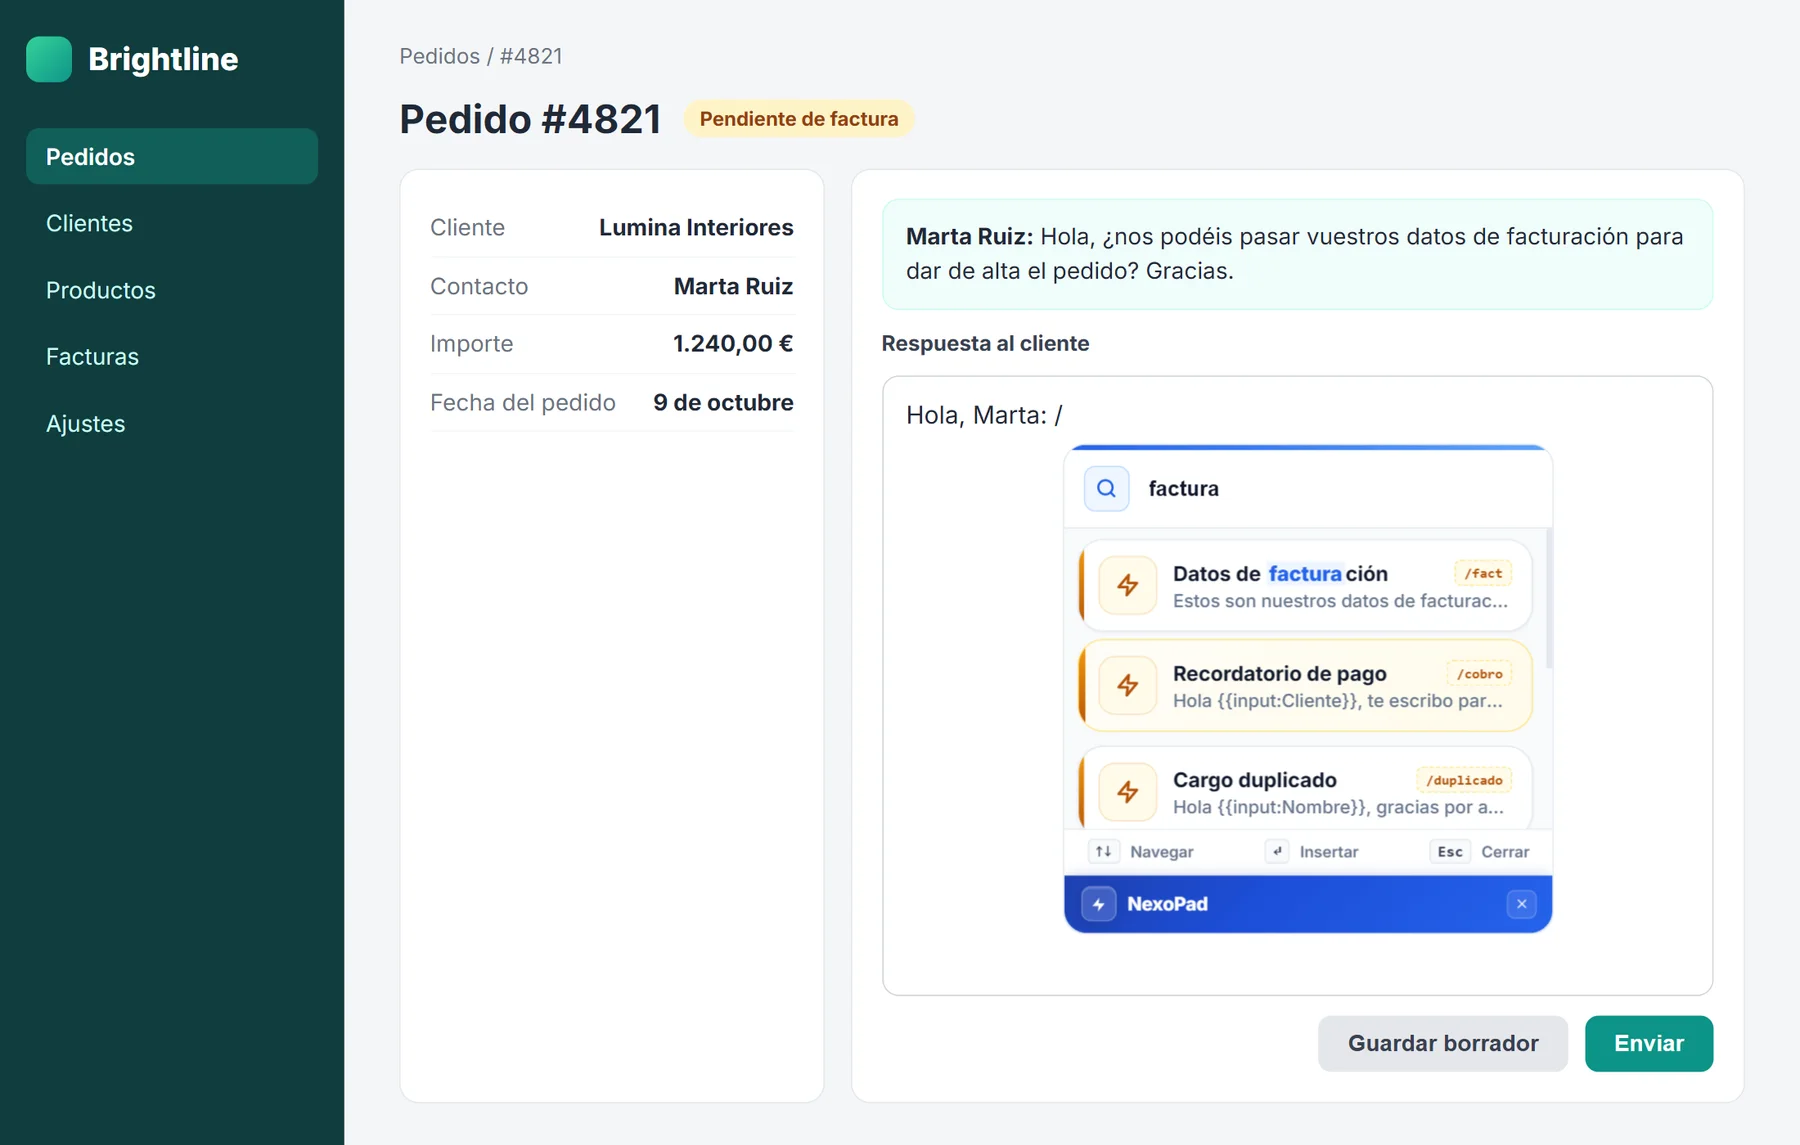Click the search magnifier icon in NexoPad
Viewport: 1800px width, 1145px height.
click(x=1106, y=488)
